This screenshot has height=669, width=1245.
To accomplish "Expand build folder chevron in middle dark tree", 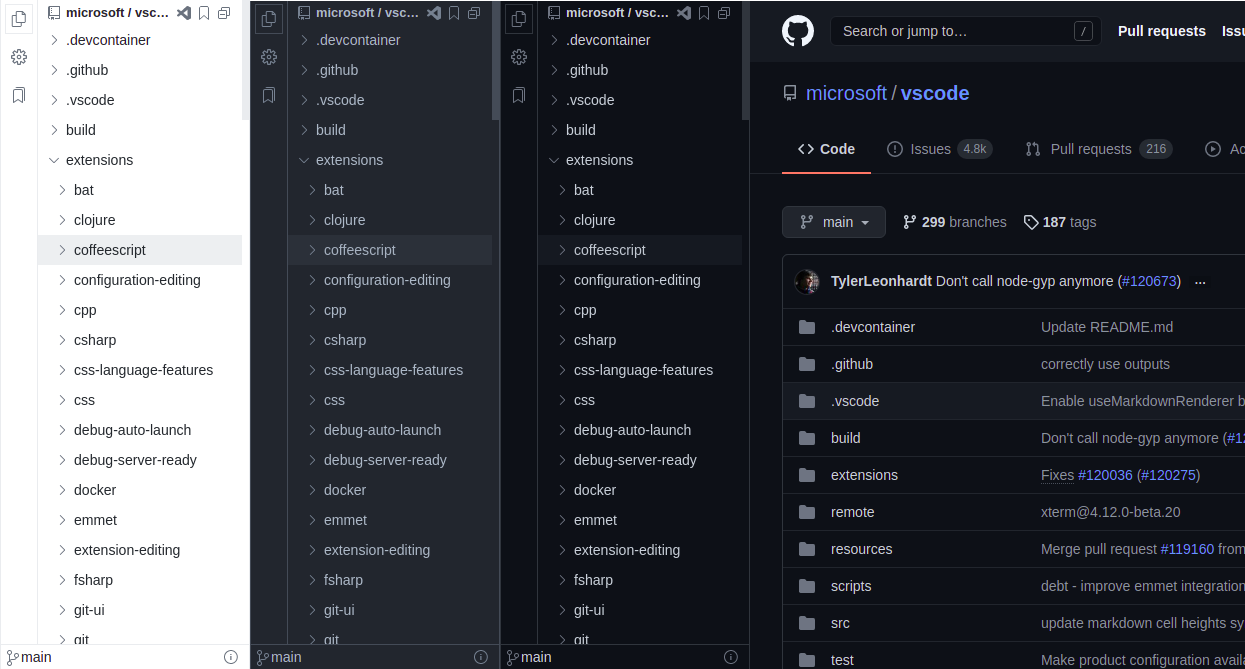I will (x=304, y=130).
